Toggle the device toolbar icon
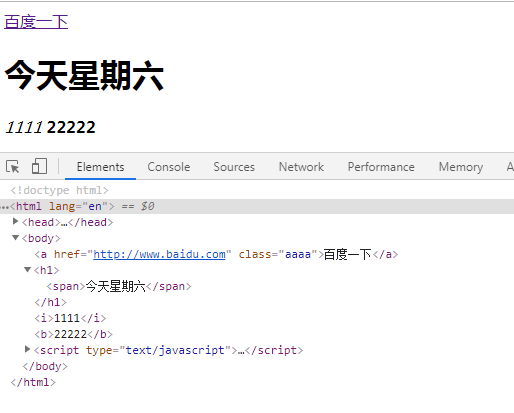Image resolution: width=514 pixels, height=413 pixels. pyautogui.click(x=39, y=166)
